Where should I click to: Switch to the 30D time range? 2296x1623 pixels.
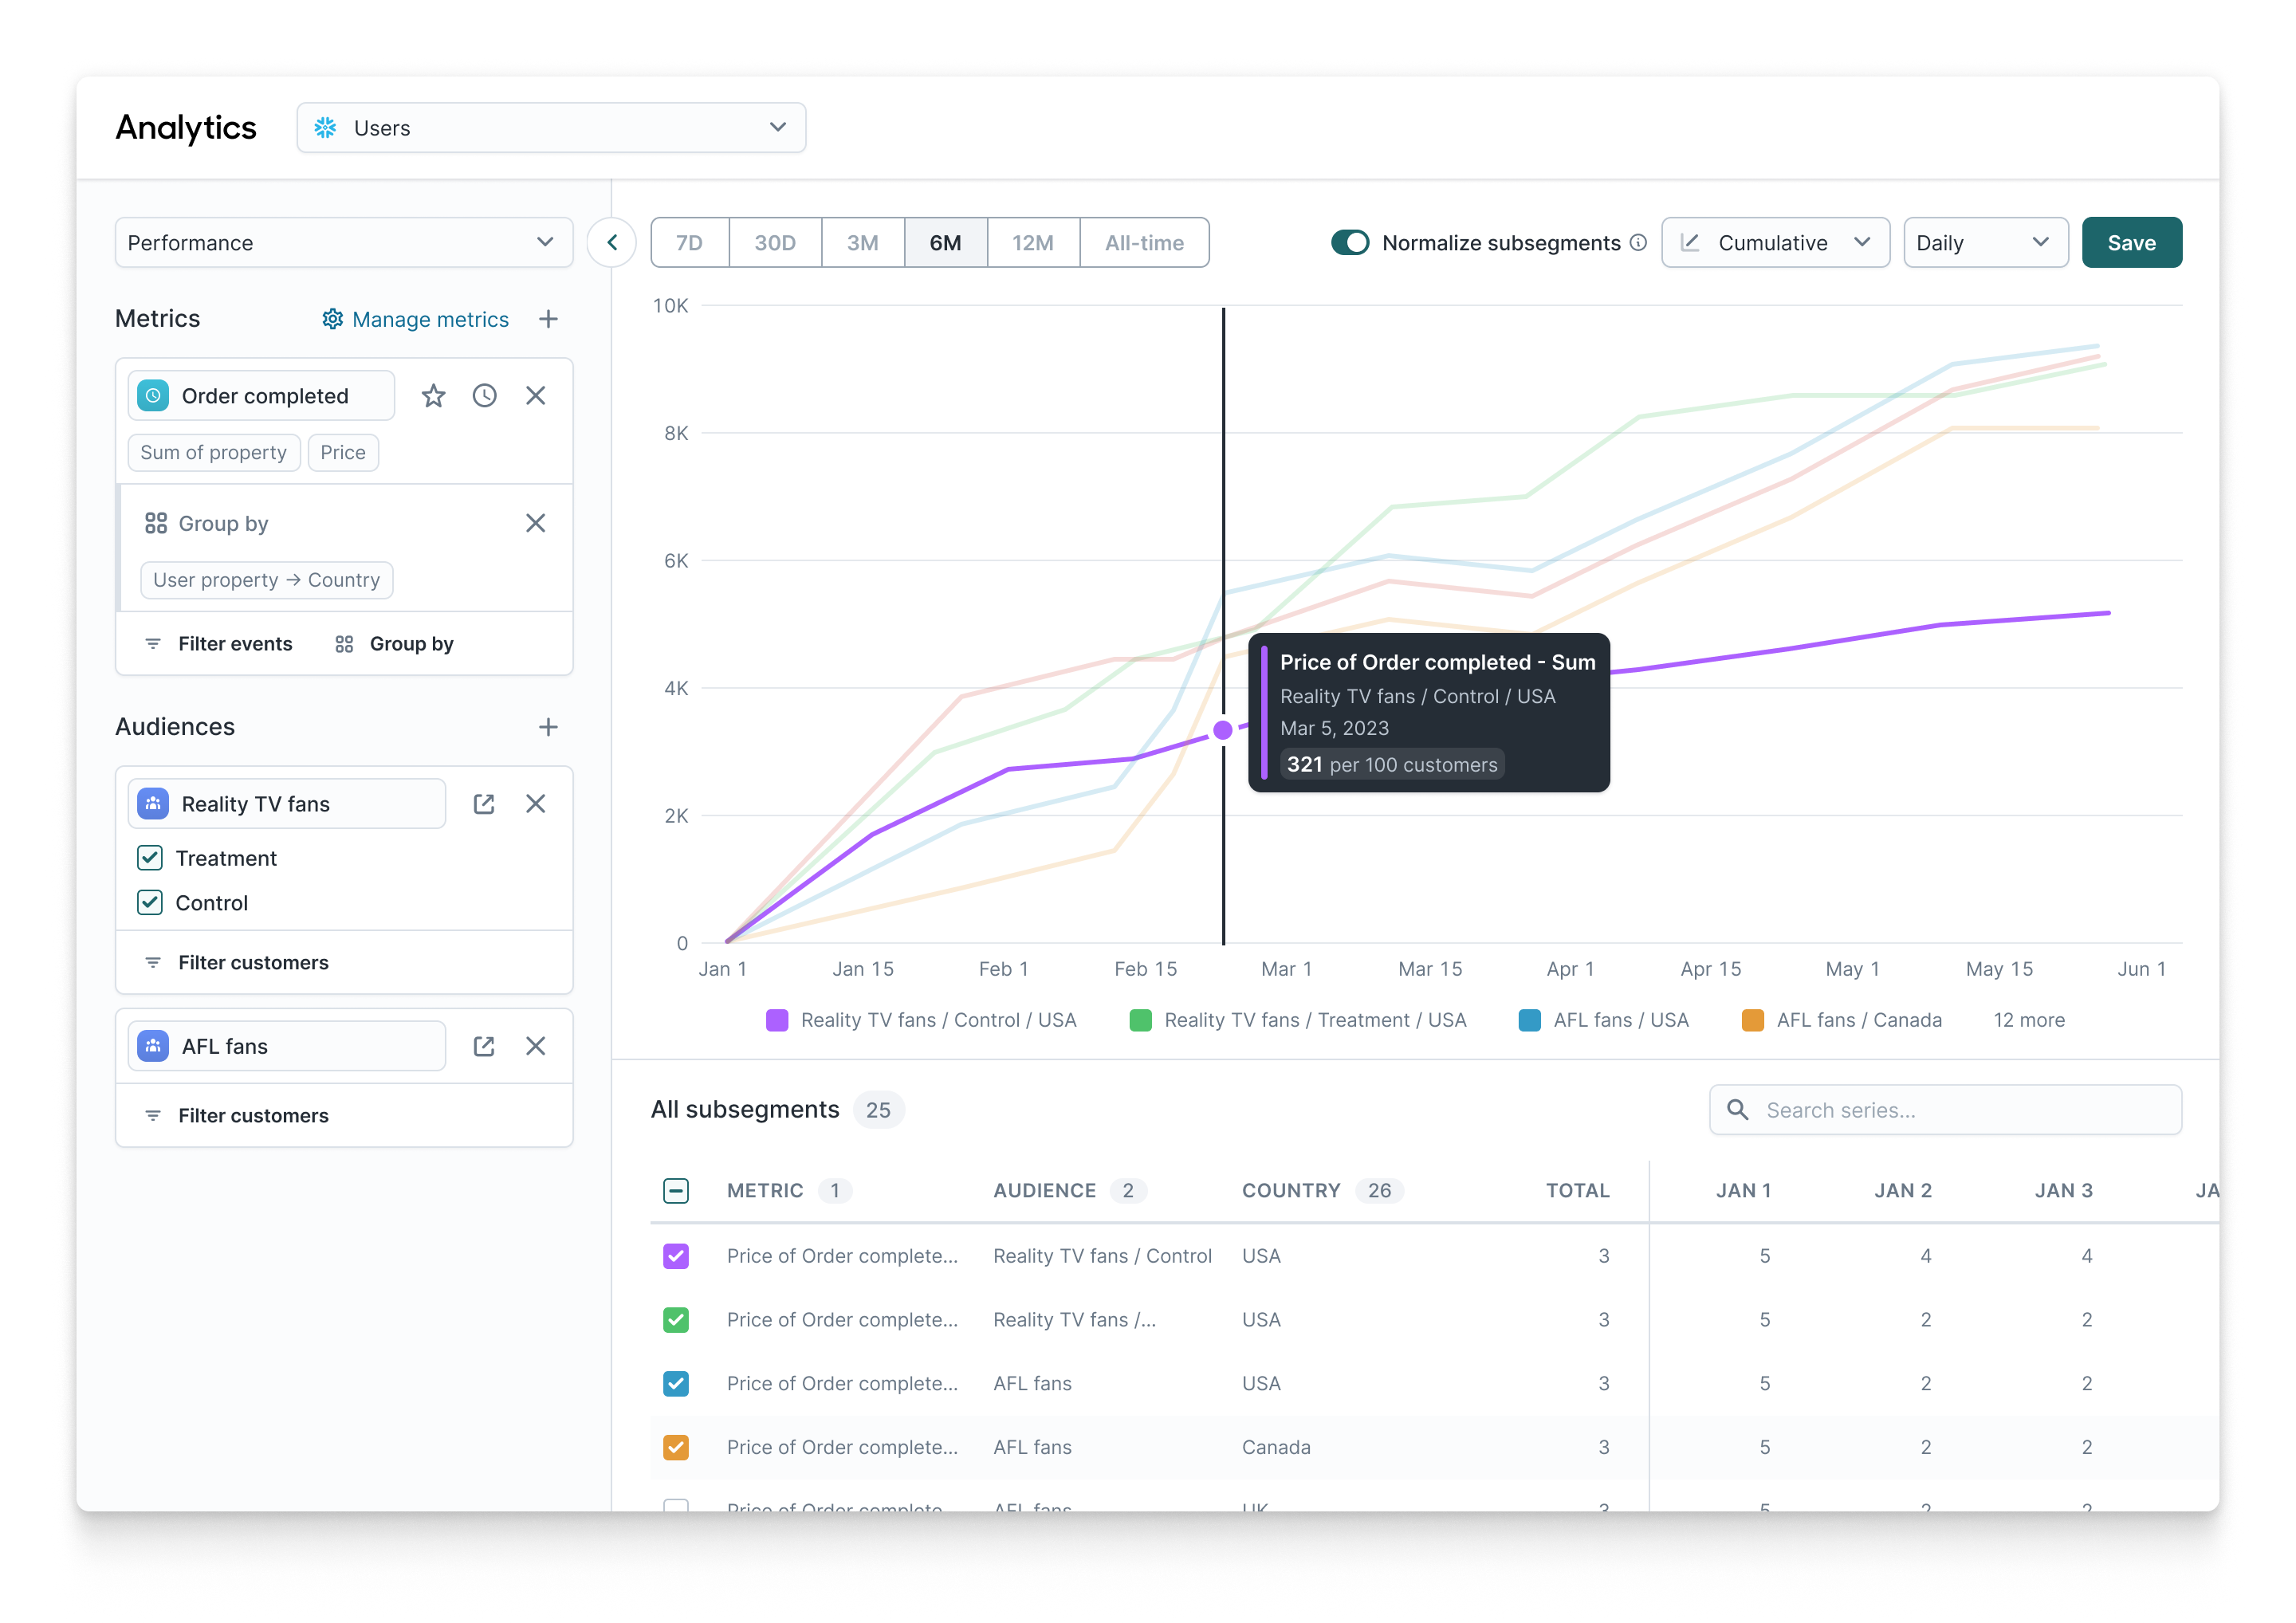(775, 243)
